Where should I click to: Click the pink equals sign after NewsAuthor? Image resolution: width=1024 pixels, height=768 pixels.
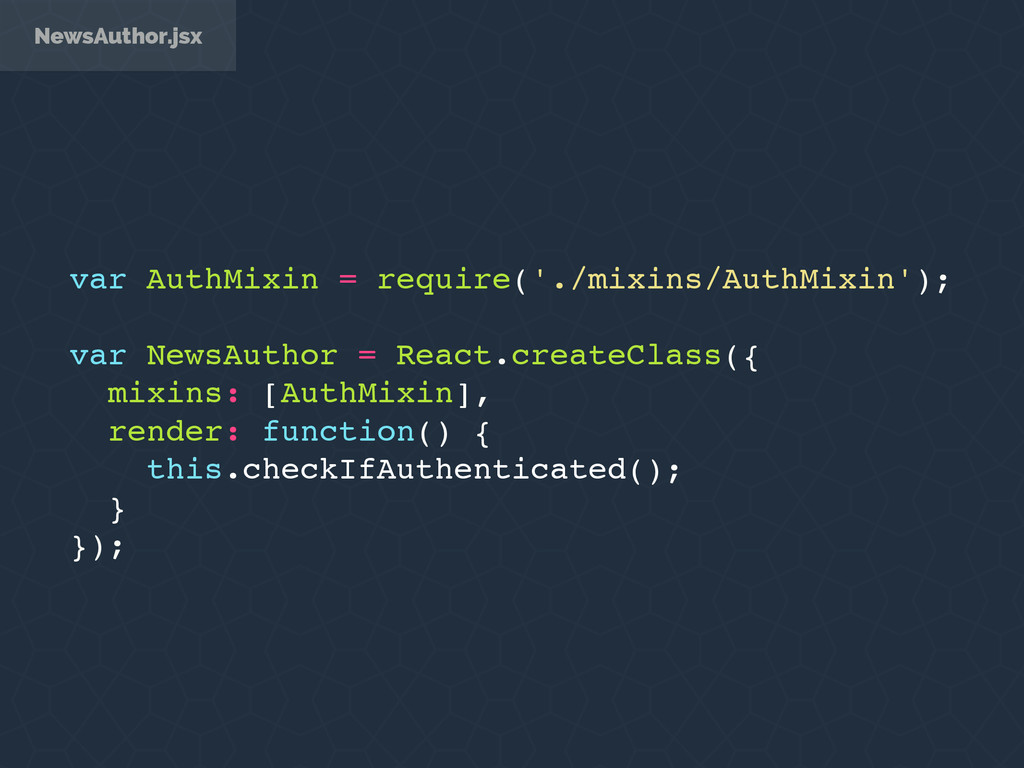click(x=367, y=356)
